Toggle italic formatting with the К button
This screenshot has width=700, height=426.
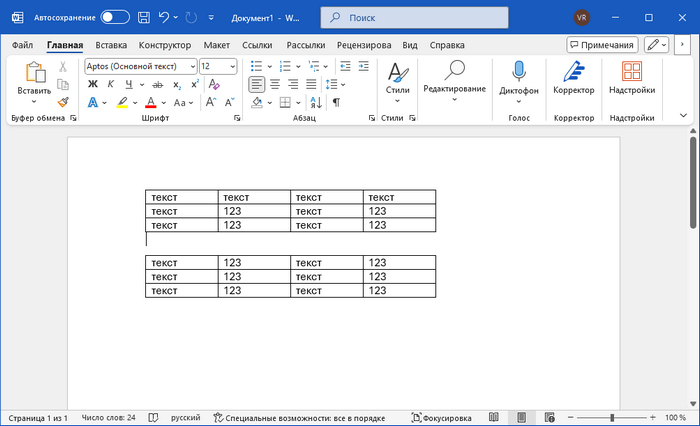click(112, 84)
